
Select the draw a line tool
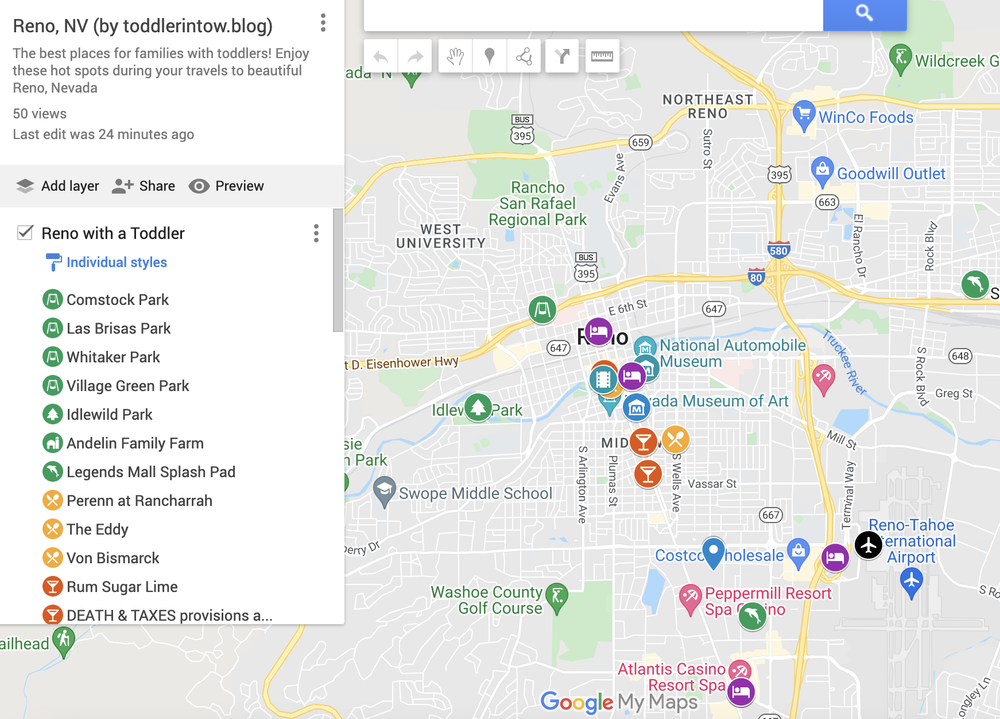(x=524, y=57)
